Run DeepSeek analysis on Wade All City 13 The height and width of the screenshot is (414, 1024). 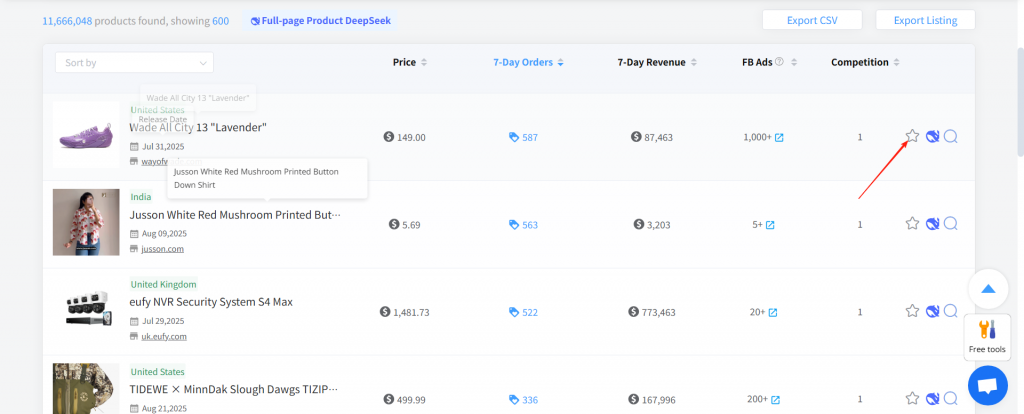click(x=932, y=137)
